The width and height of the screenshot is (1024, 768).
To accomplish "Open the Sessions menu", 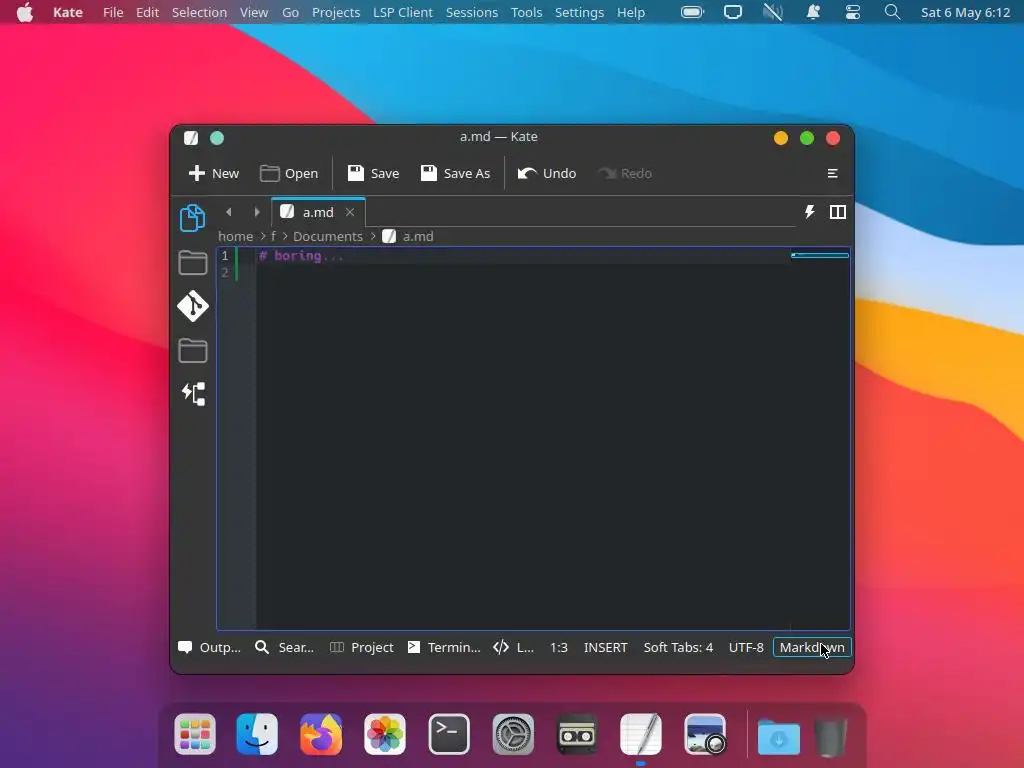I will click(472, 12).
